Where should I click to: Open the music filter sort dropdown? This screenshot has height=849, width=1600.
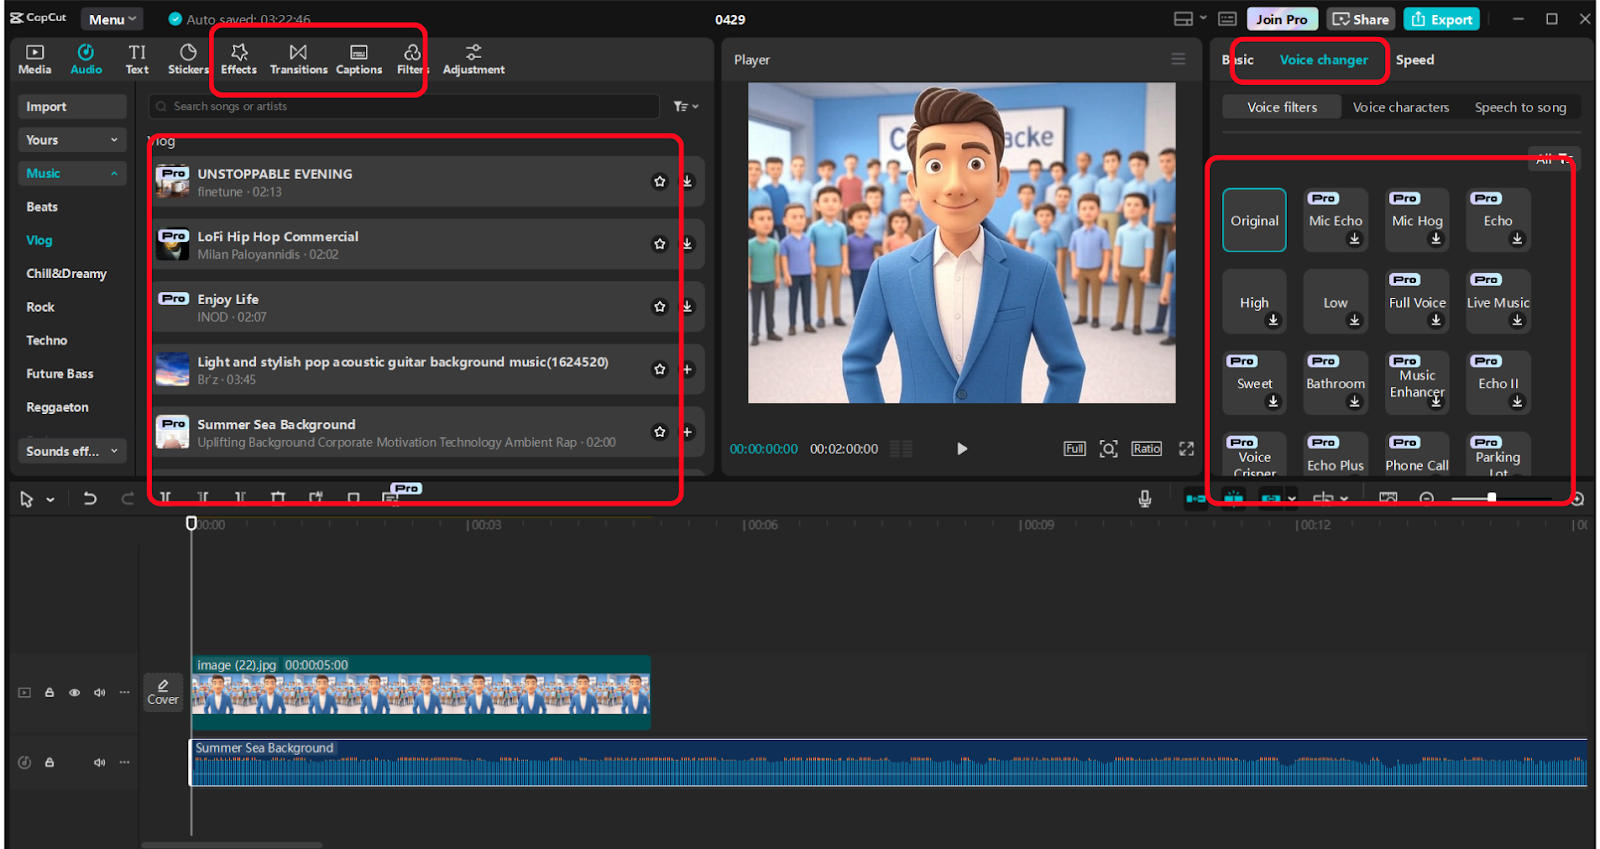click(686, 106)
